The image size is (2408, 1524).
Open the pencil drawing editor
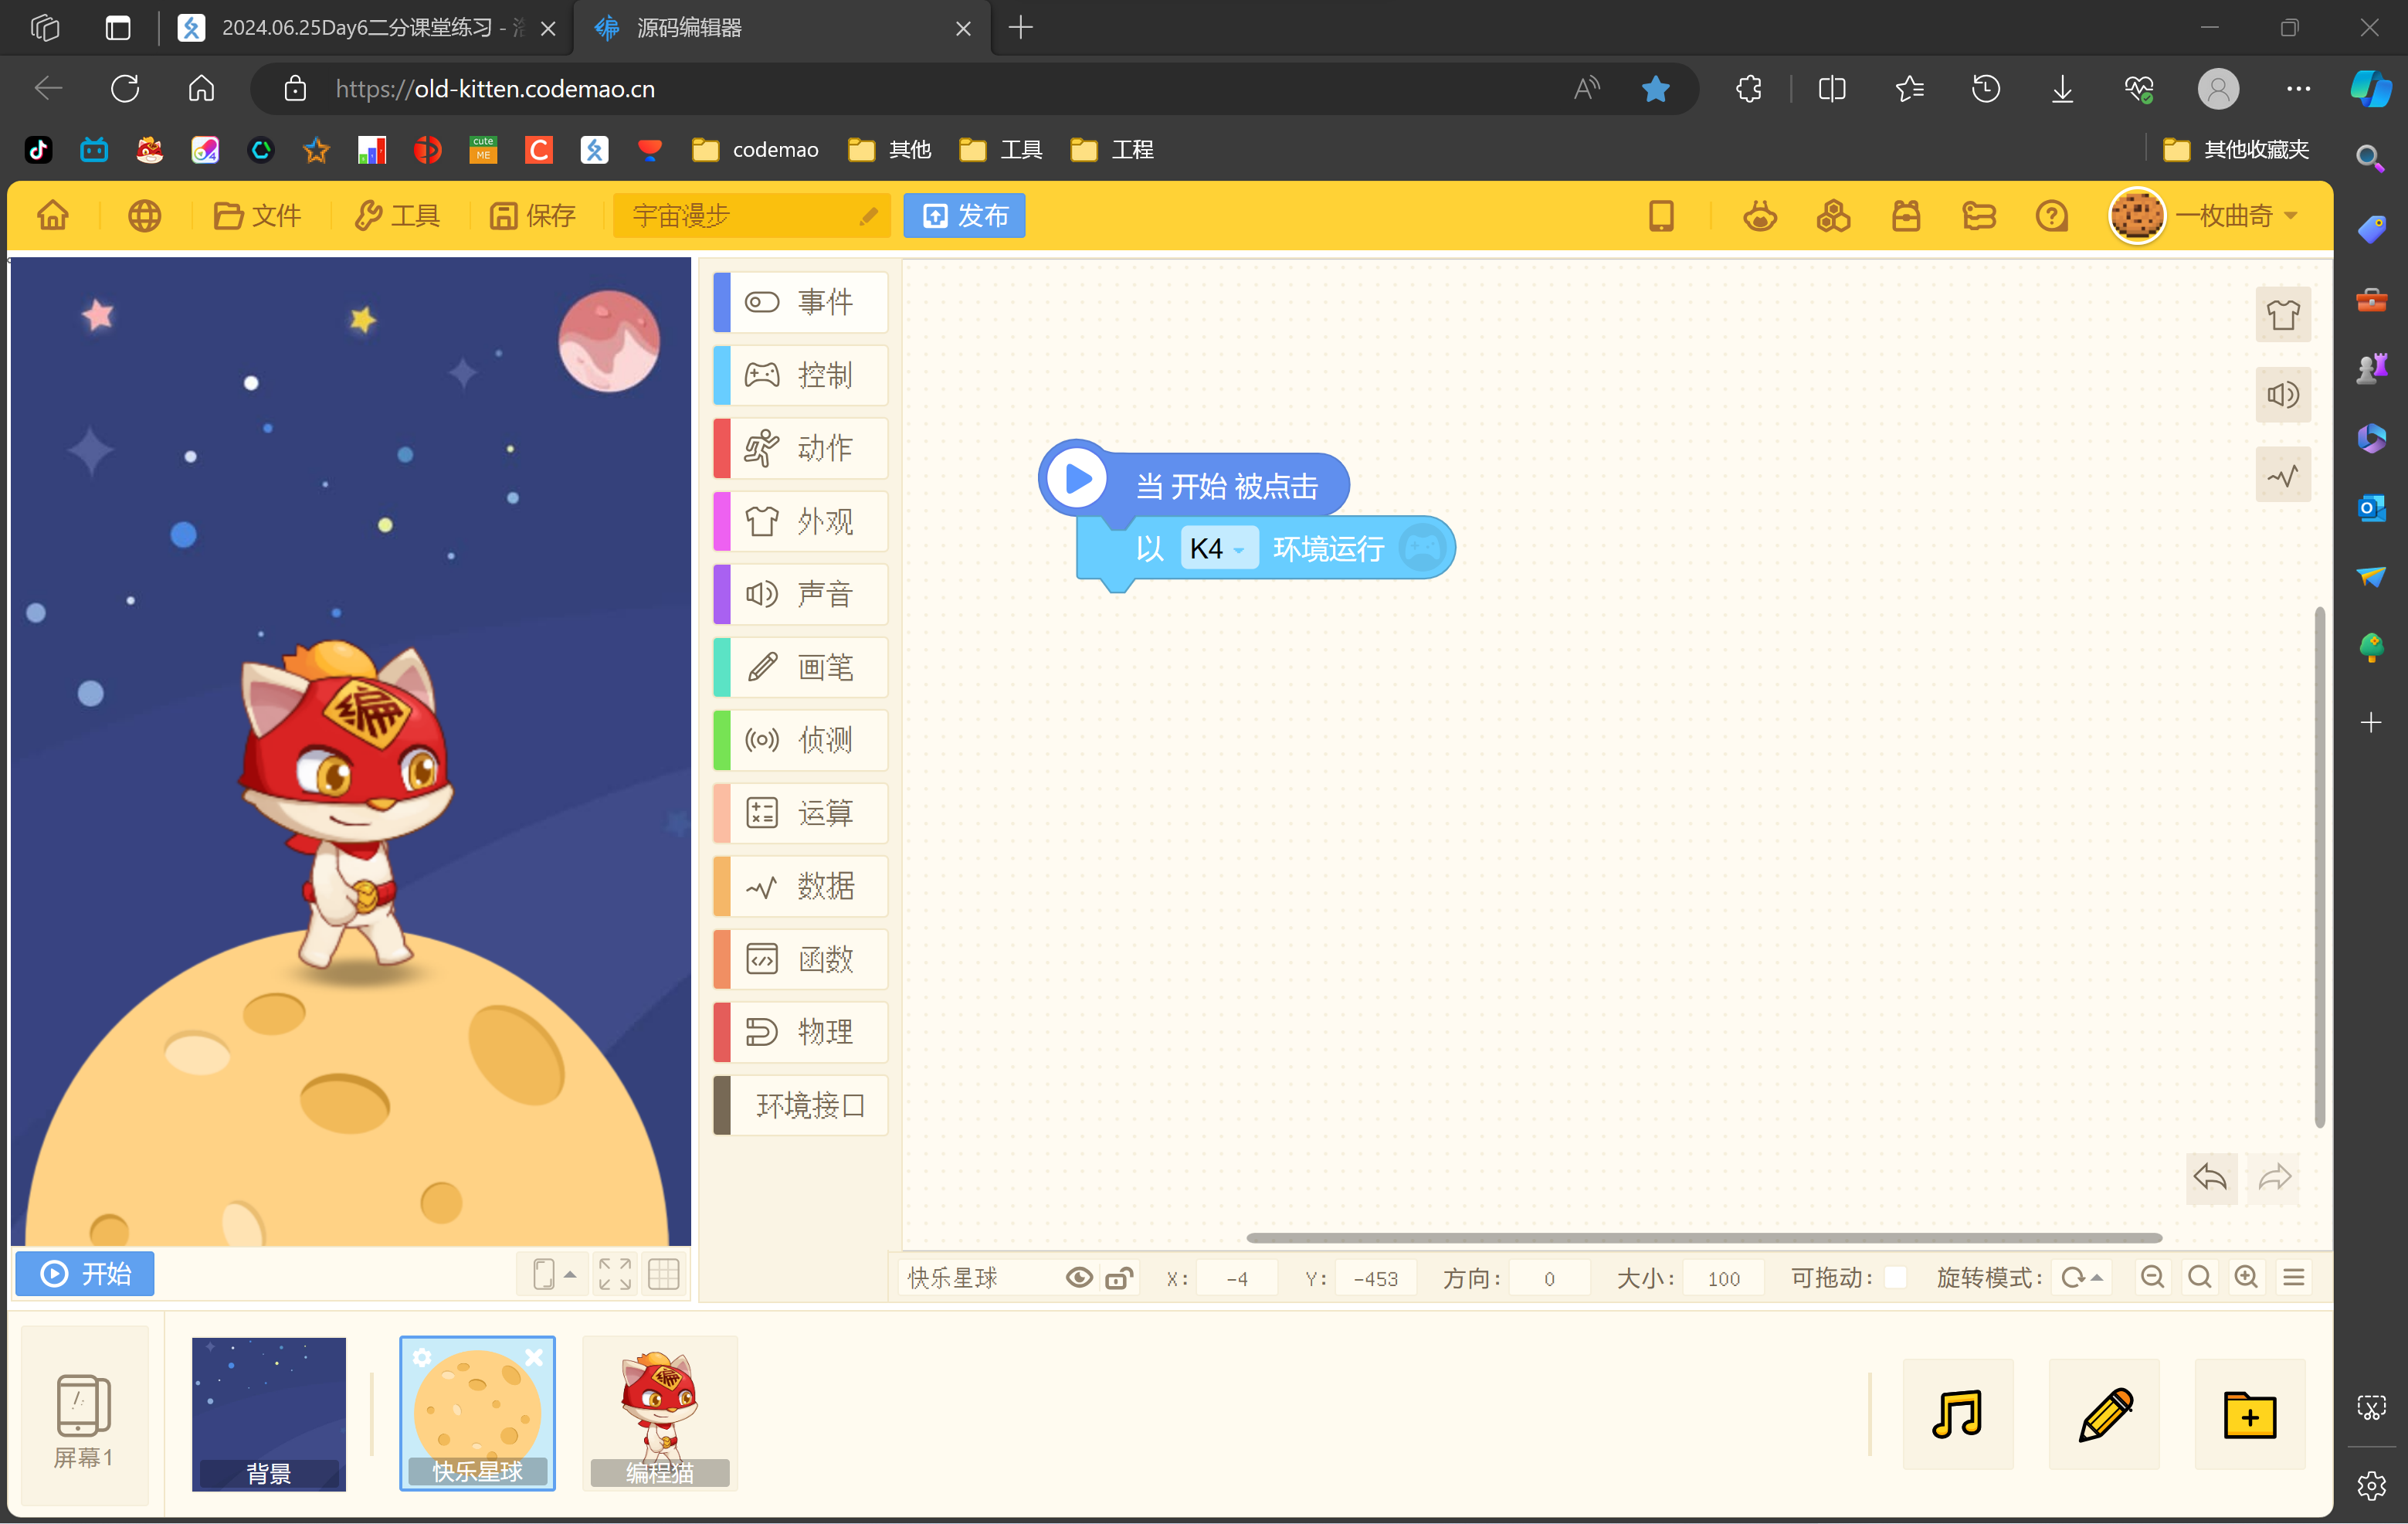pyautogui.click(x=2104, y=1414)
